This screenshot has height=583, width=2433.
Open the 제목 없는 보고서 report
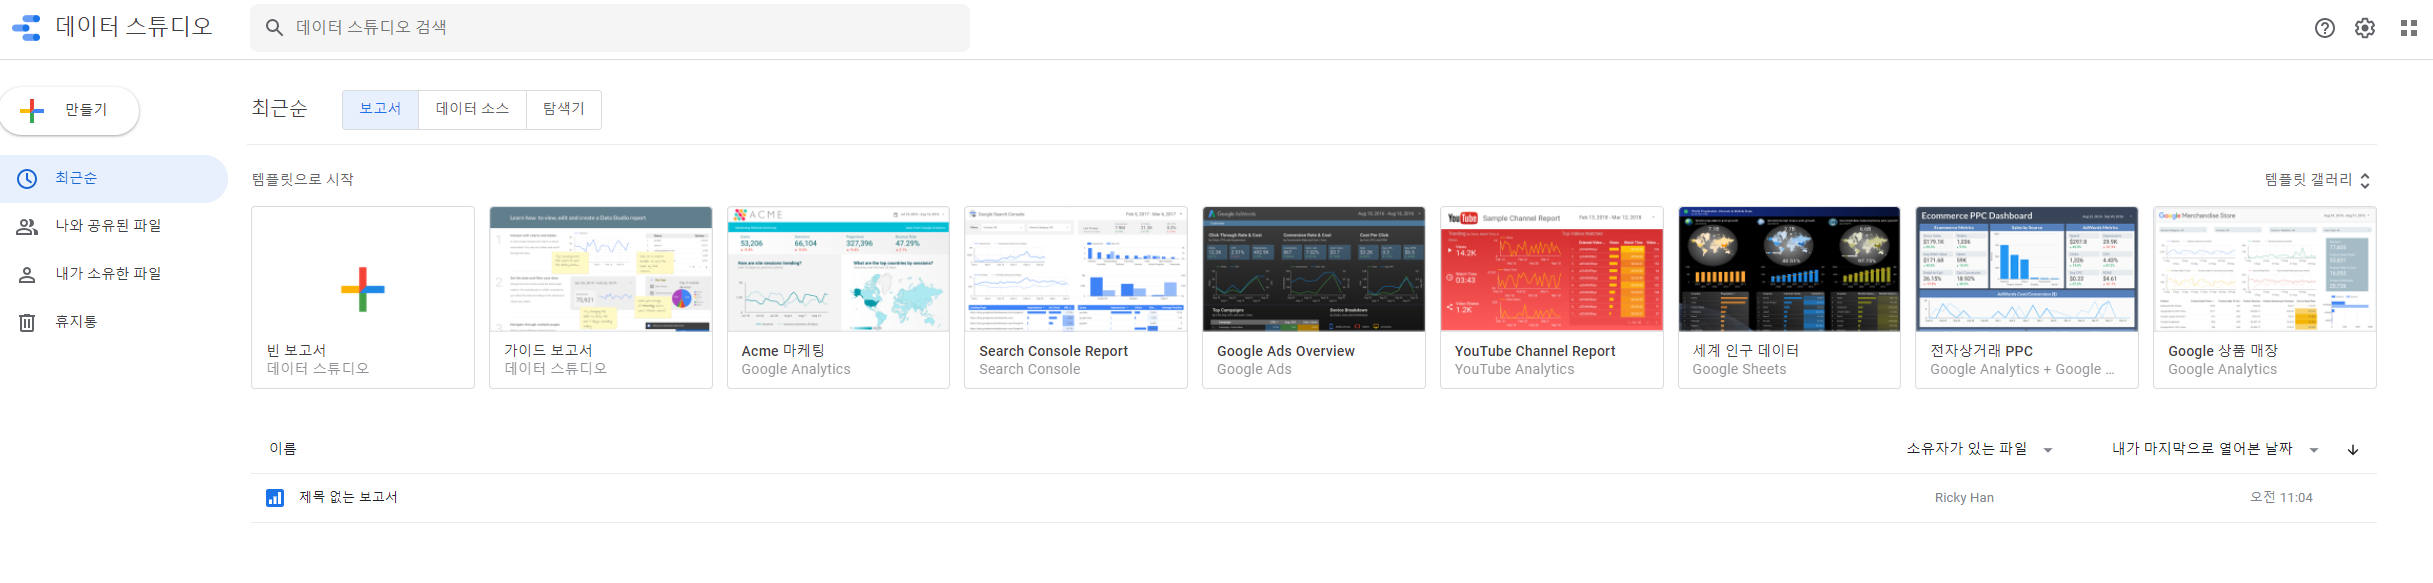pyautogui.click(x=1313, y=498)
